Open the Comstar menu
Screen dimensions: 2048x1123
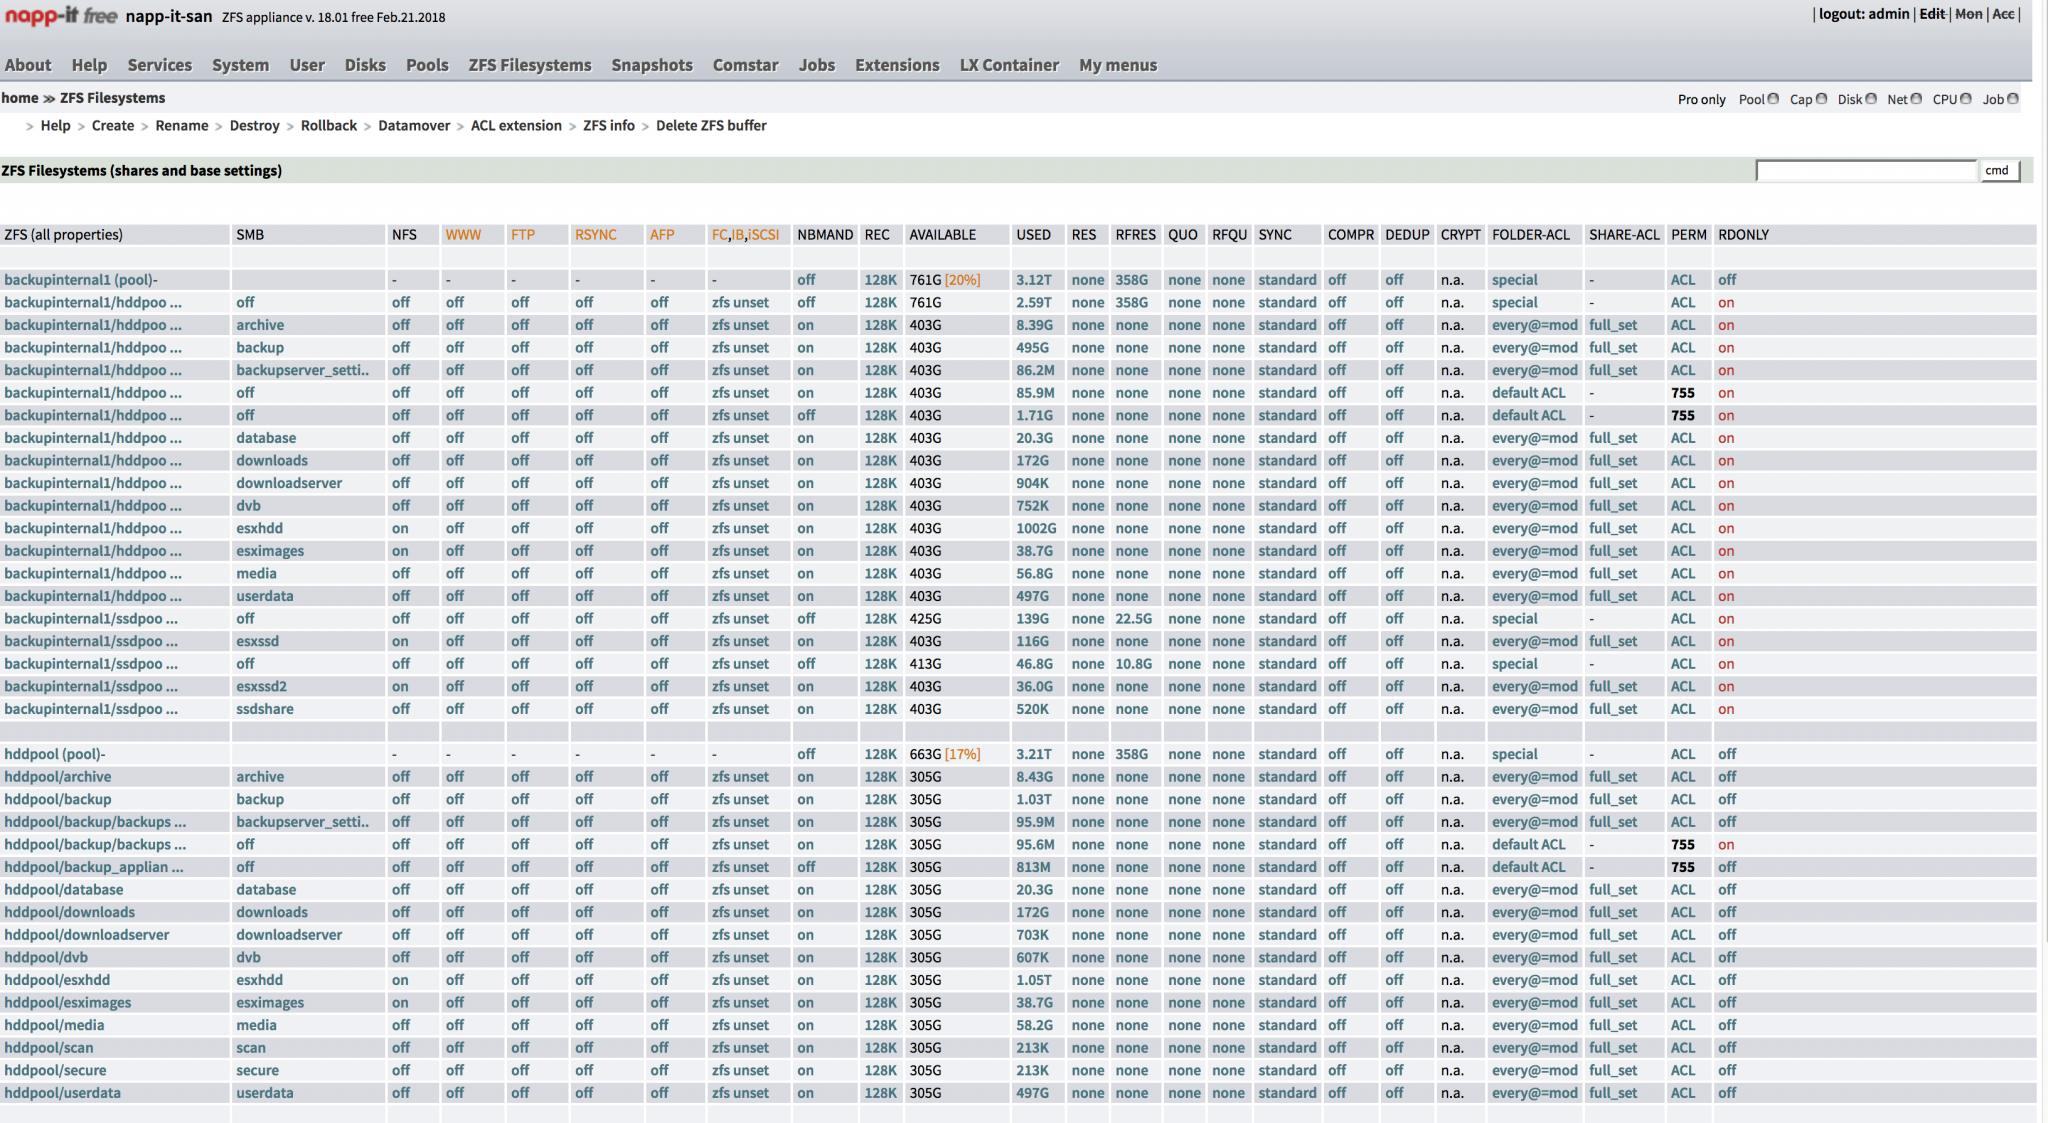coord(745,65)
